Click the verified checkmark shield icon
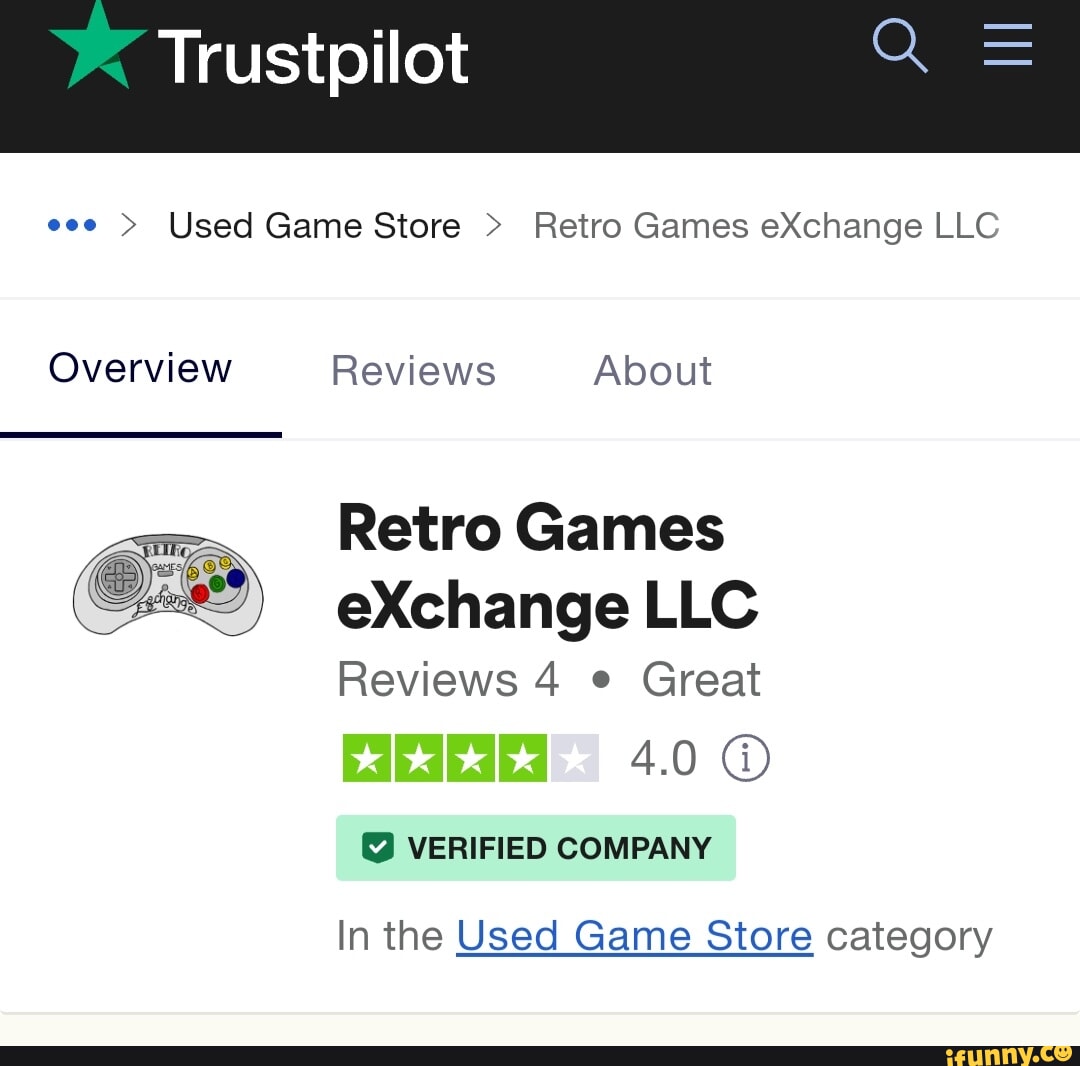 coord(377,847)
